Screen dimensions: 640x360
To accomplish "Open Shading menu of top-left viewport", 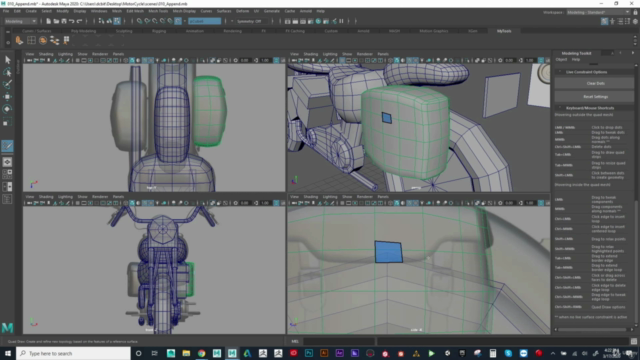I will coord(46,54).
